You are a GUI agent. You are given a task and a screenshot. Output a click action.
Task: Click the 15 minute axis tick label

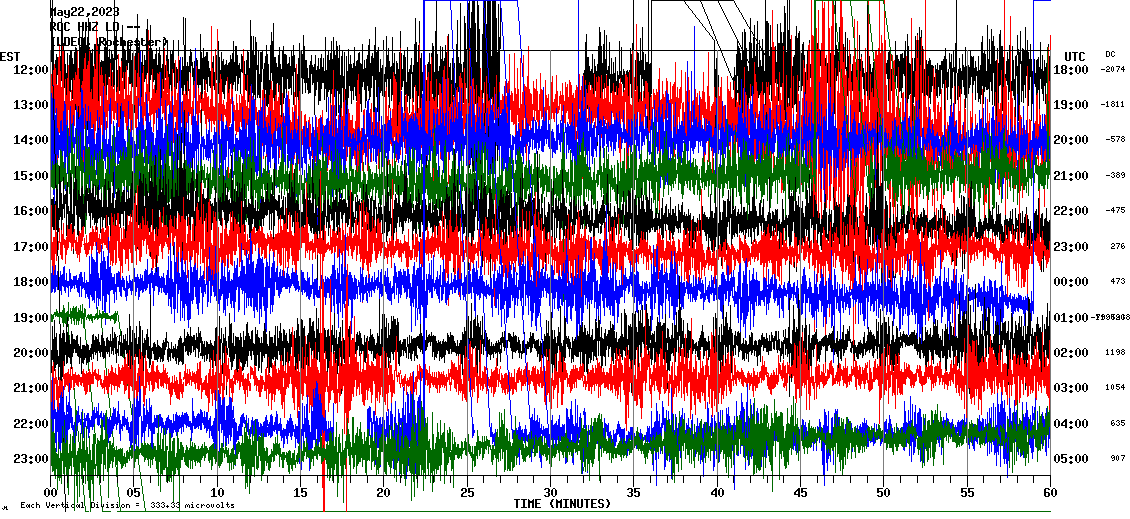click(x=301, y=492)
